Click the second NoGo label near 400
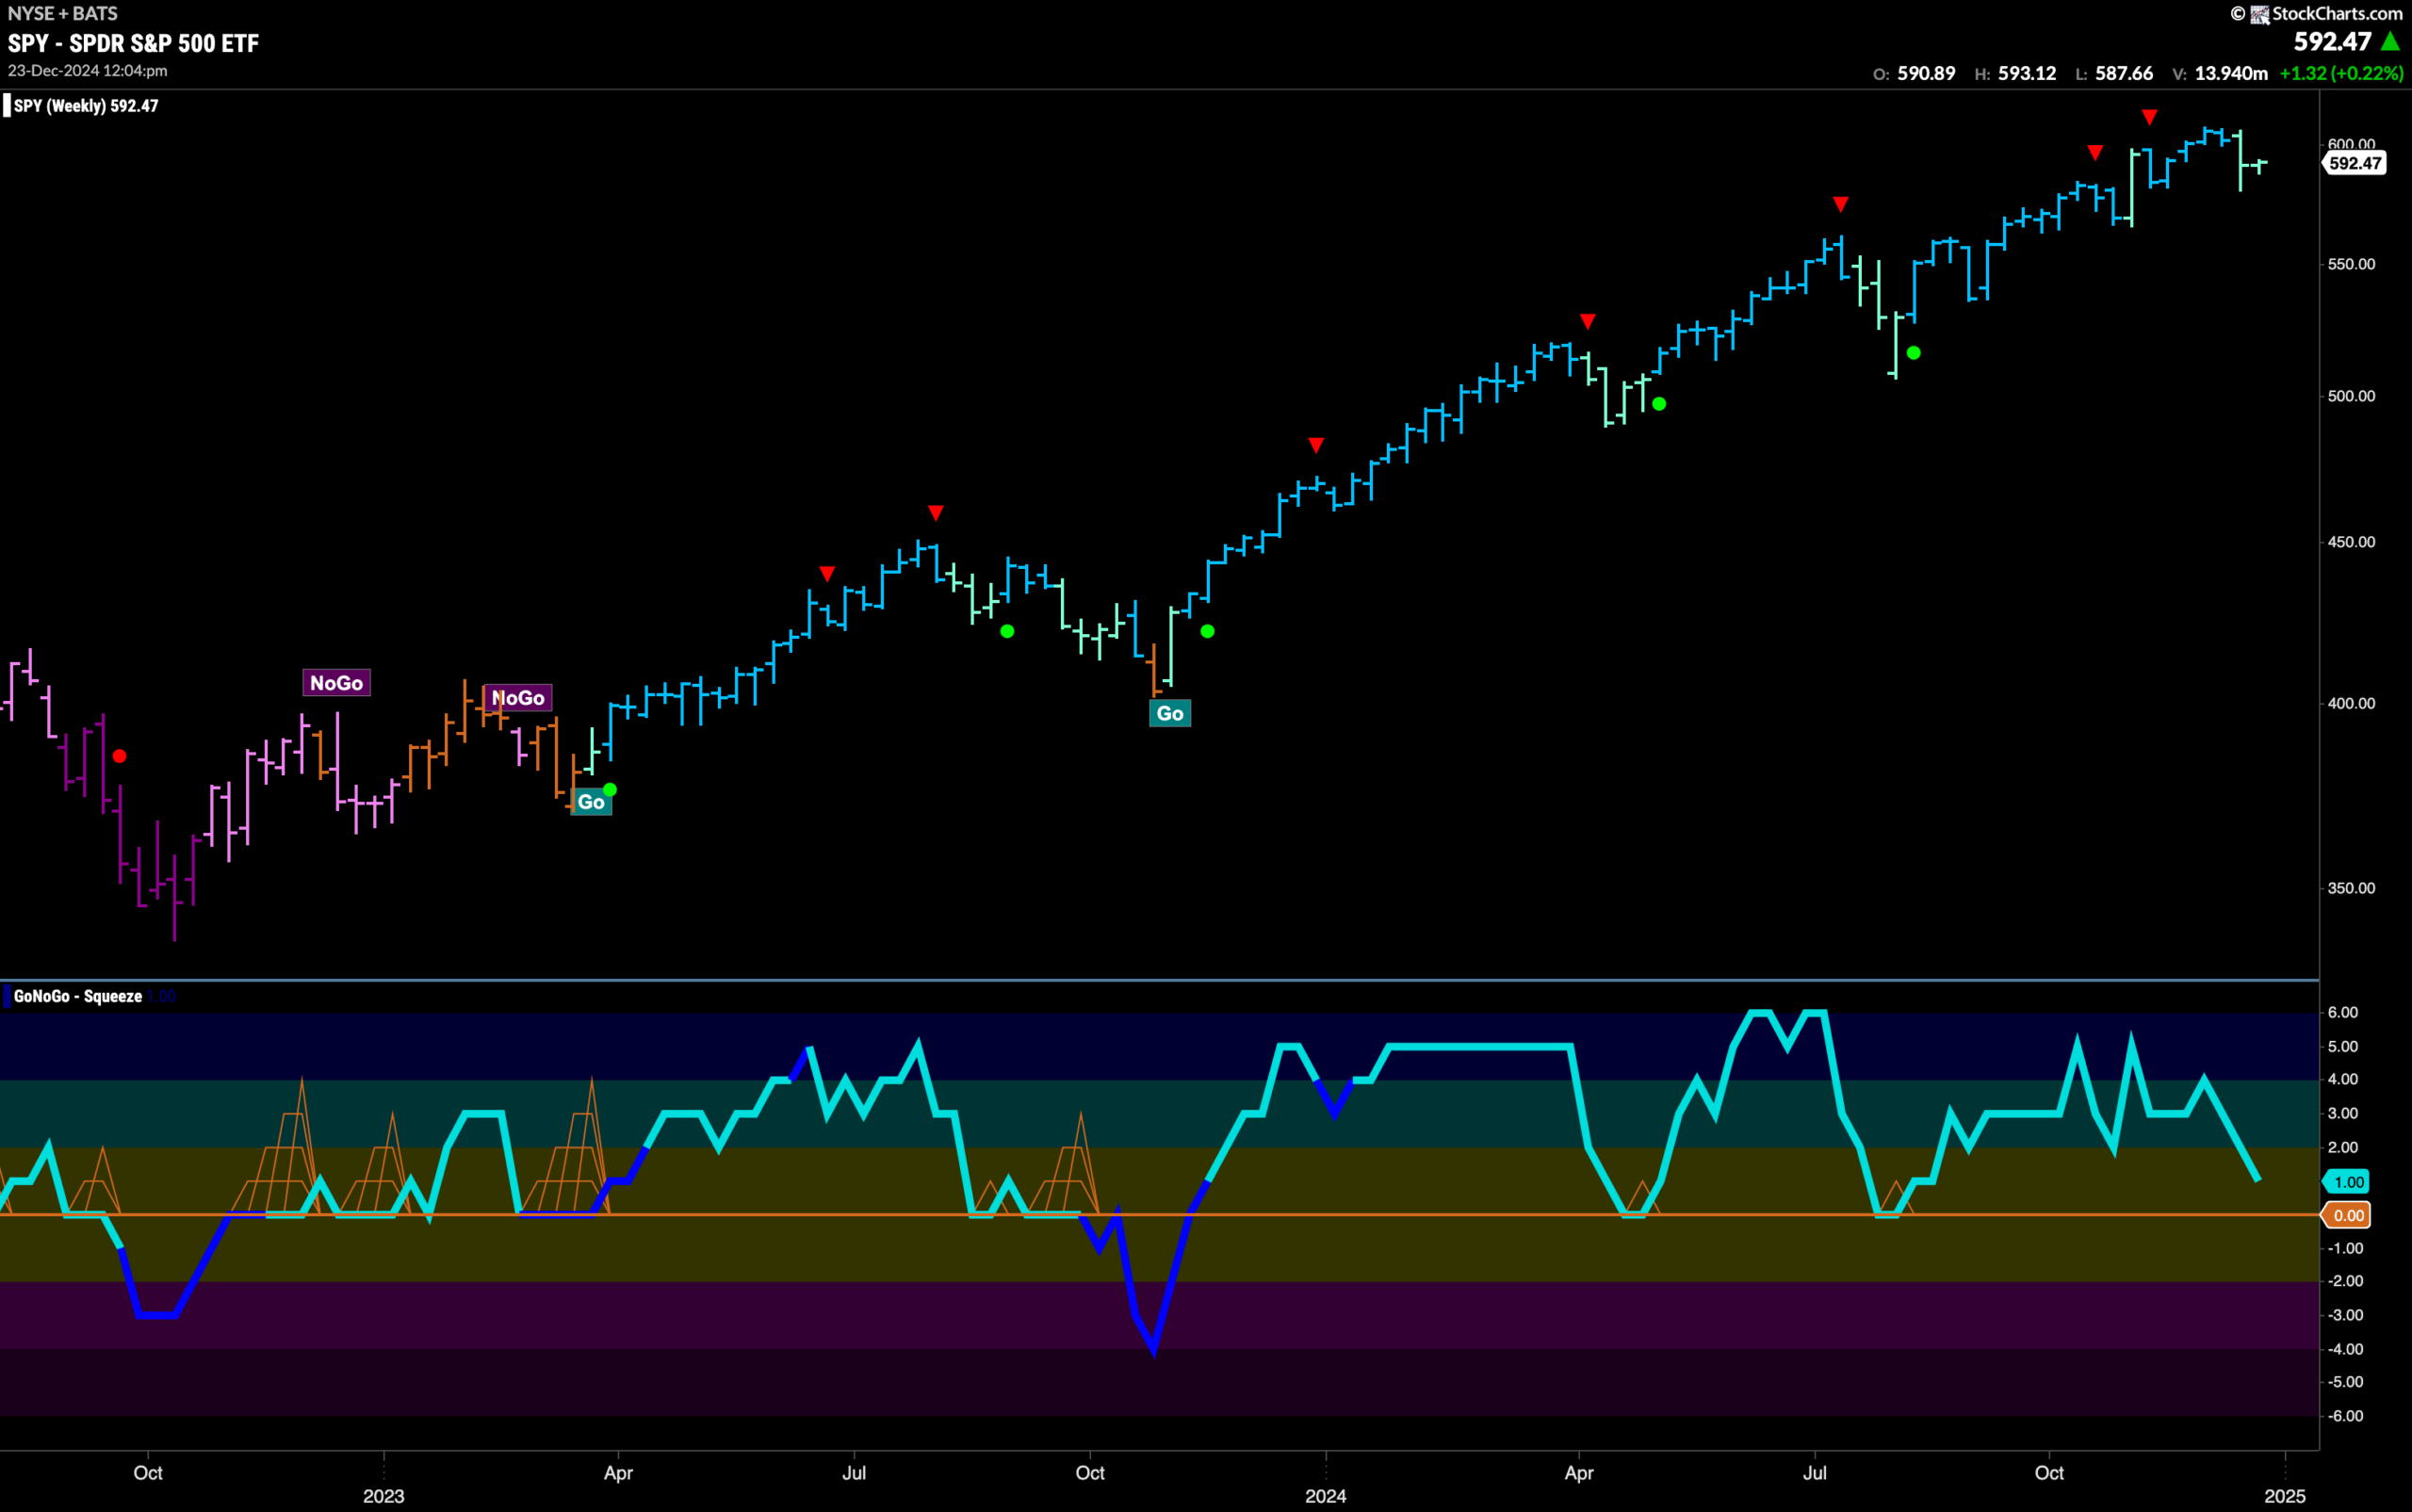 coord(518,698)
